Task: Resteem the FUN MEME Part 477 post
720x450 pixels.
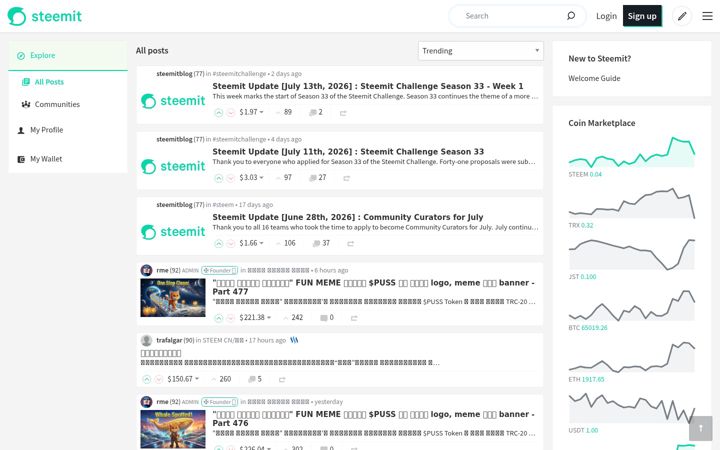Action: coord(354,318)
